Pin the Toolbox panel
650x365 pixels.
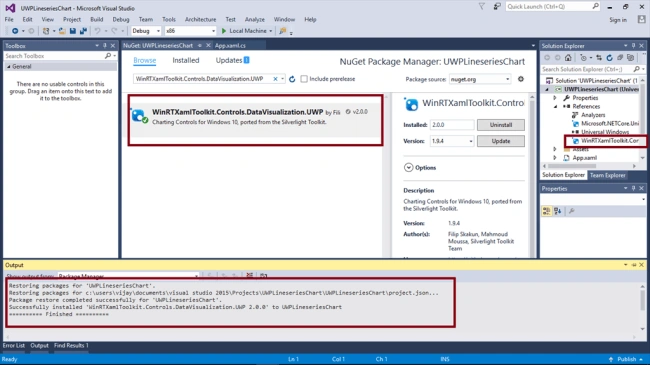104,46
